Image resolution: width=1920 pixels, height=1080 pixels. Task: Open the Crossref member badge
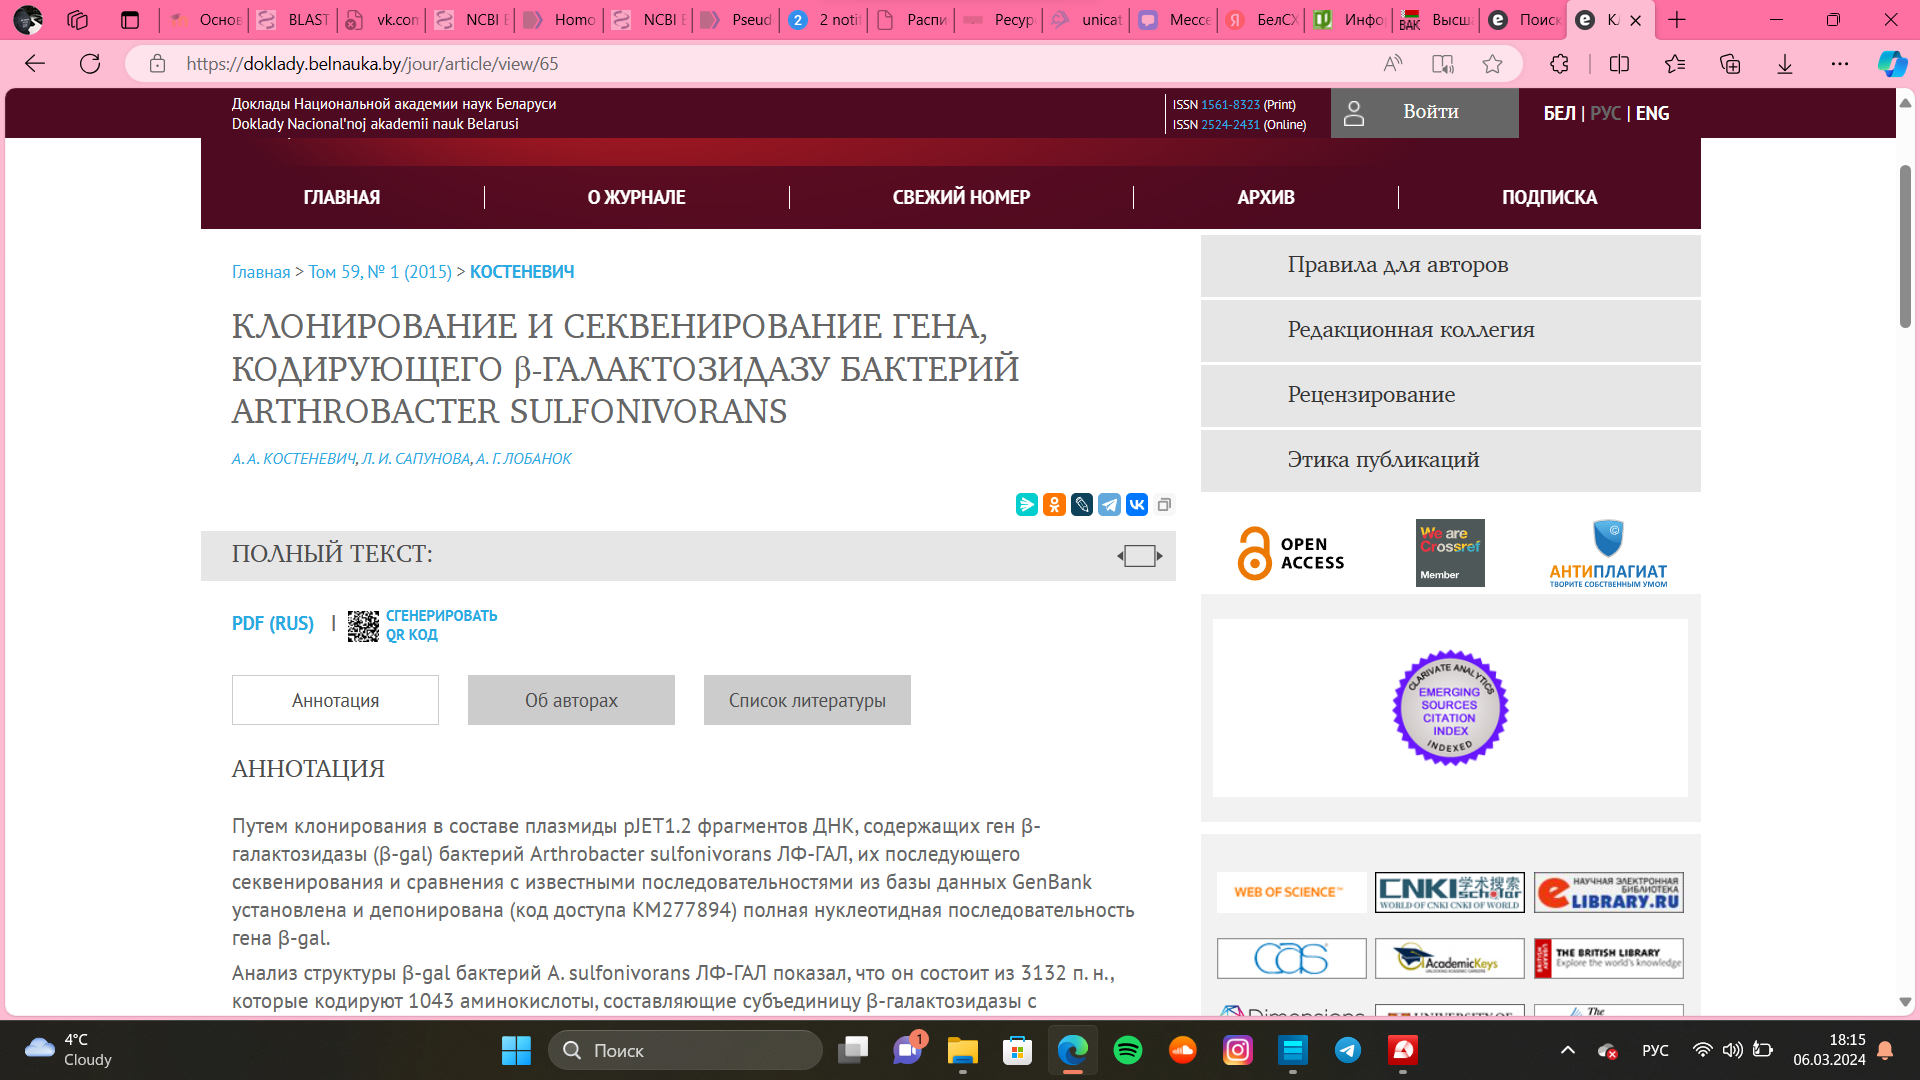pos(1450,553)
